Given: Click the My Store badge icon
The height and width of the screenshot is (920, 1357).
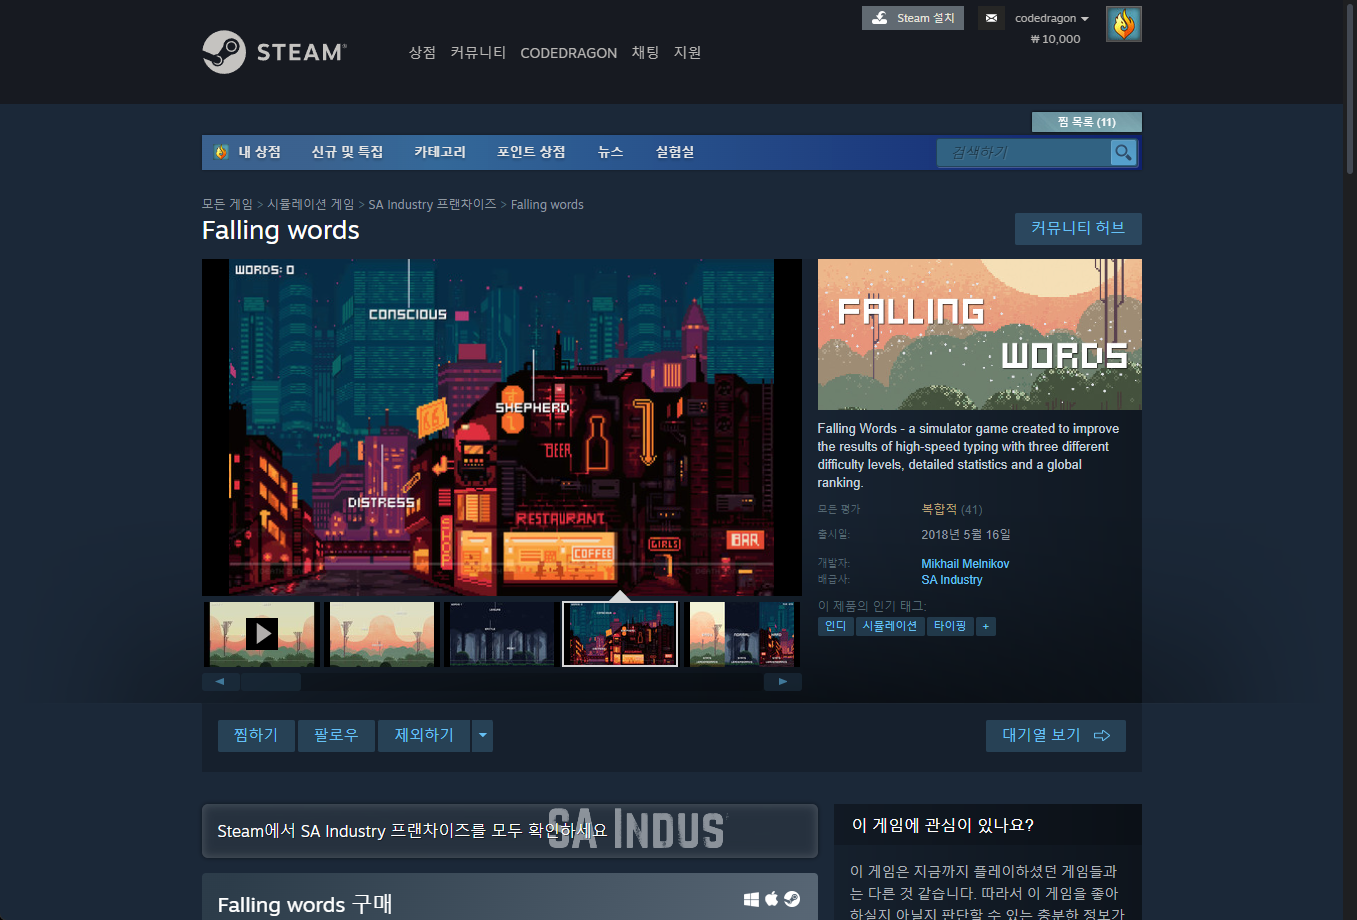Looking at the screenshot, I should pyautogui.click(x=221, y=152).
